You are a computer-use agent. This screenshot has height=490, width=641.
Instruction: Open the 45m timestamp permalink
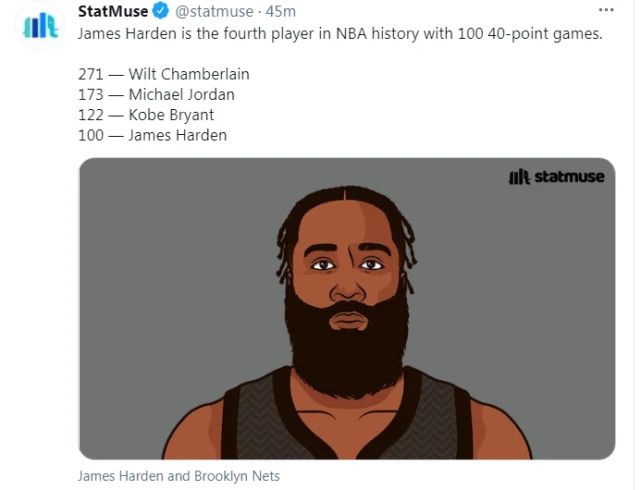tap(280, 11)
